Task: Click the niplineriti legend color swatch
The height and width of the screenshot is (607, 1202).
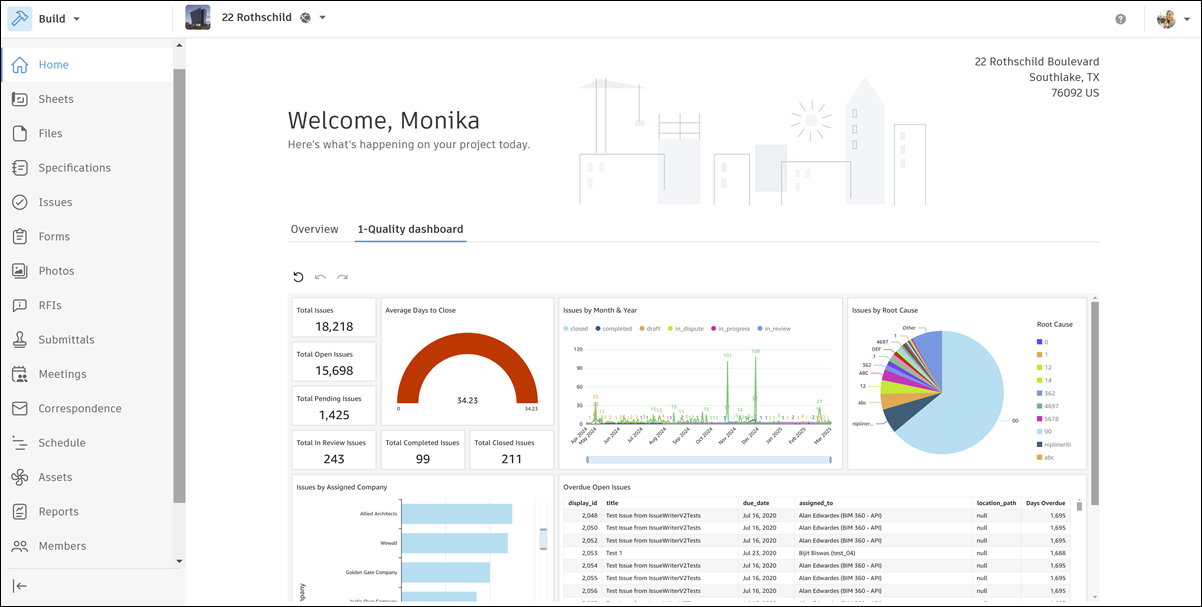Action: tap(1039, 444)
